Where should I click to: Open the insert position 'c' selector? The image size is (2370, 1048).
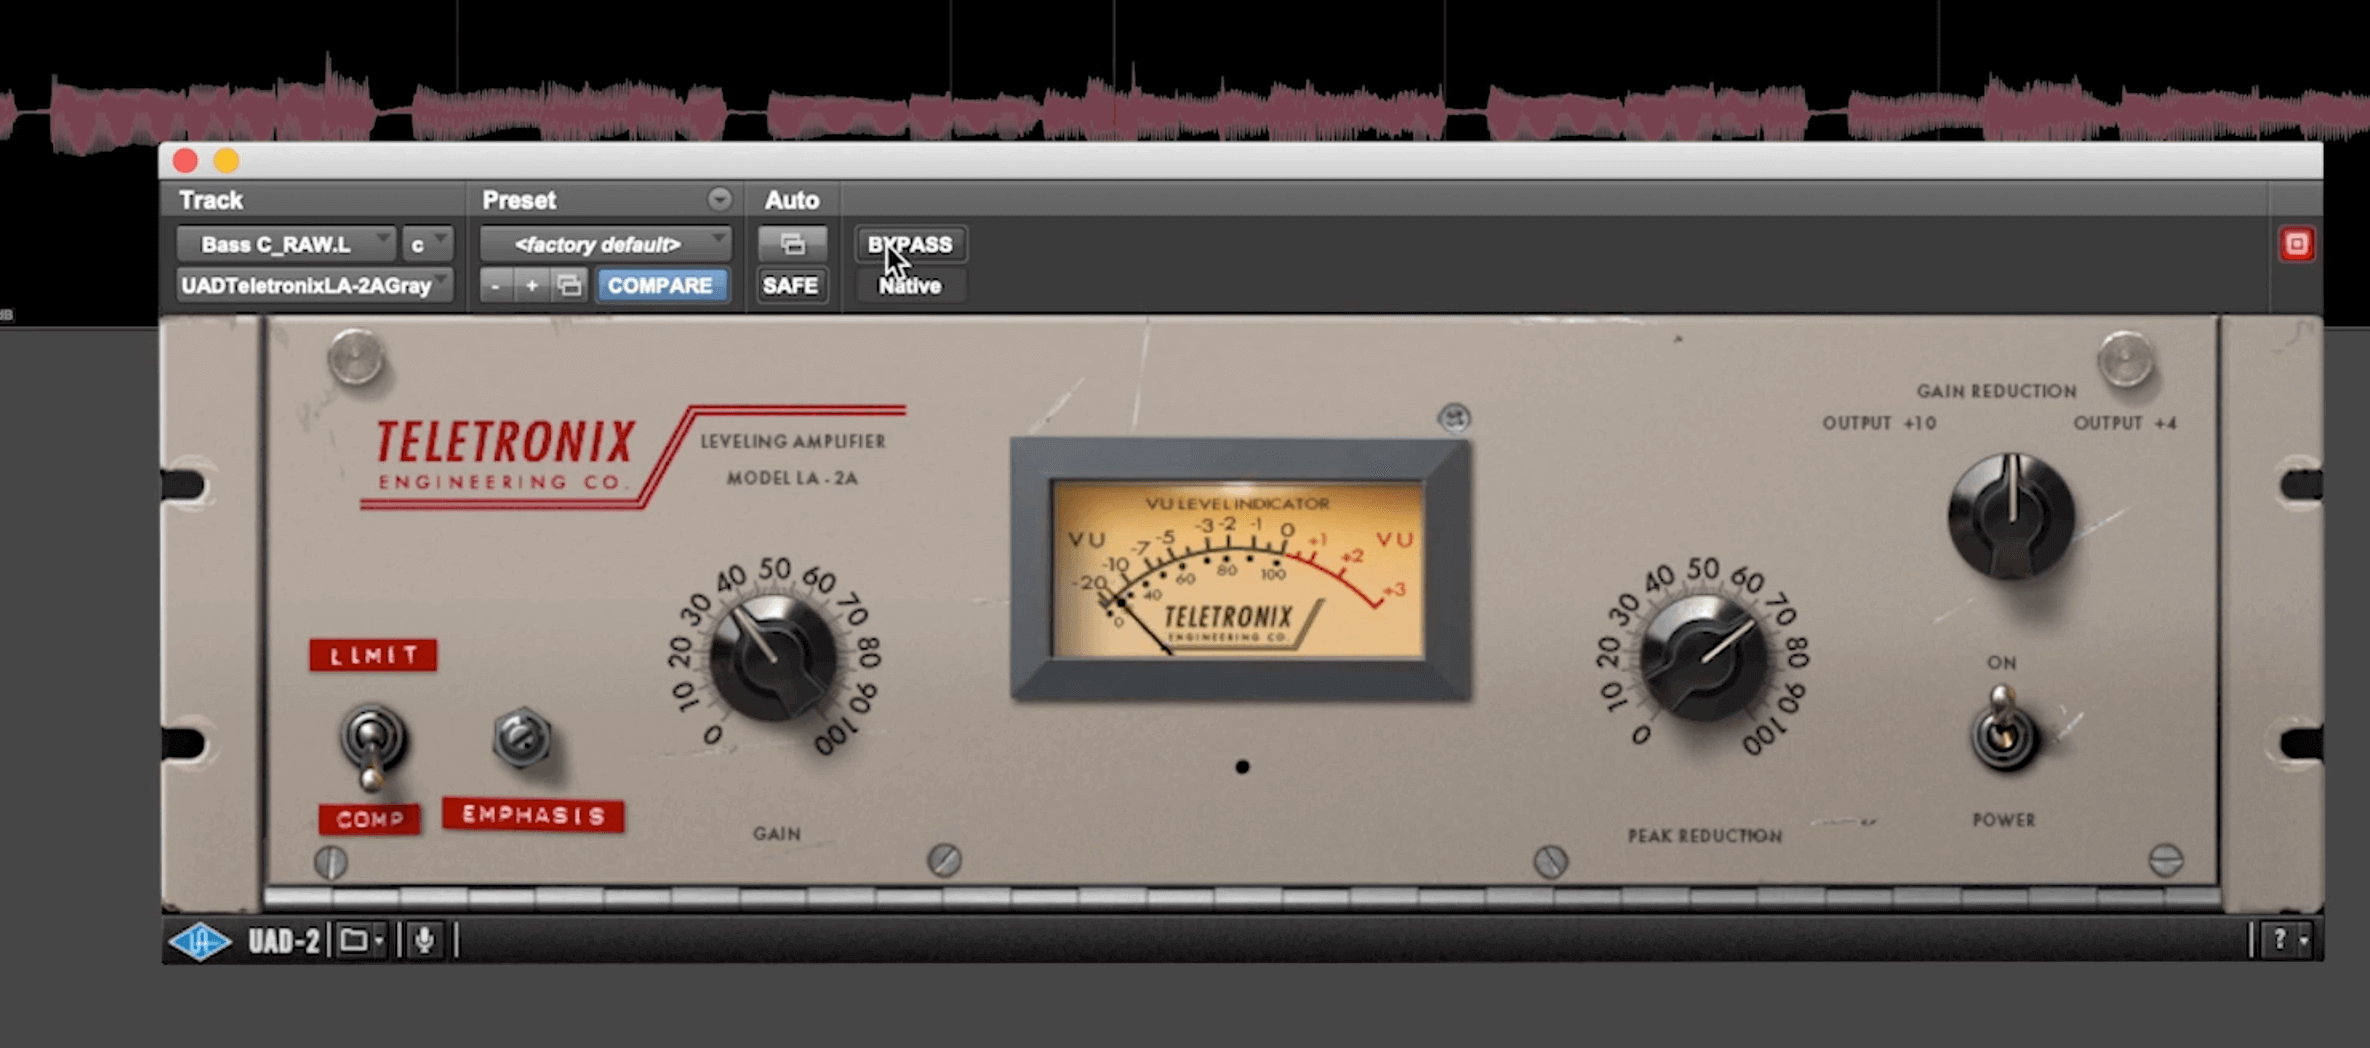coord(427,244)
